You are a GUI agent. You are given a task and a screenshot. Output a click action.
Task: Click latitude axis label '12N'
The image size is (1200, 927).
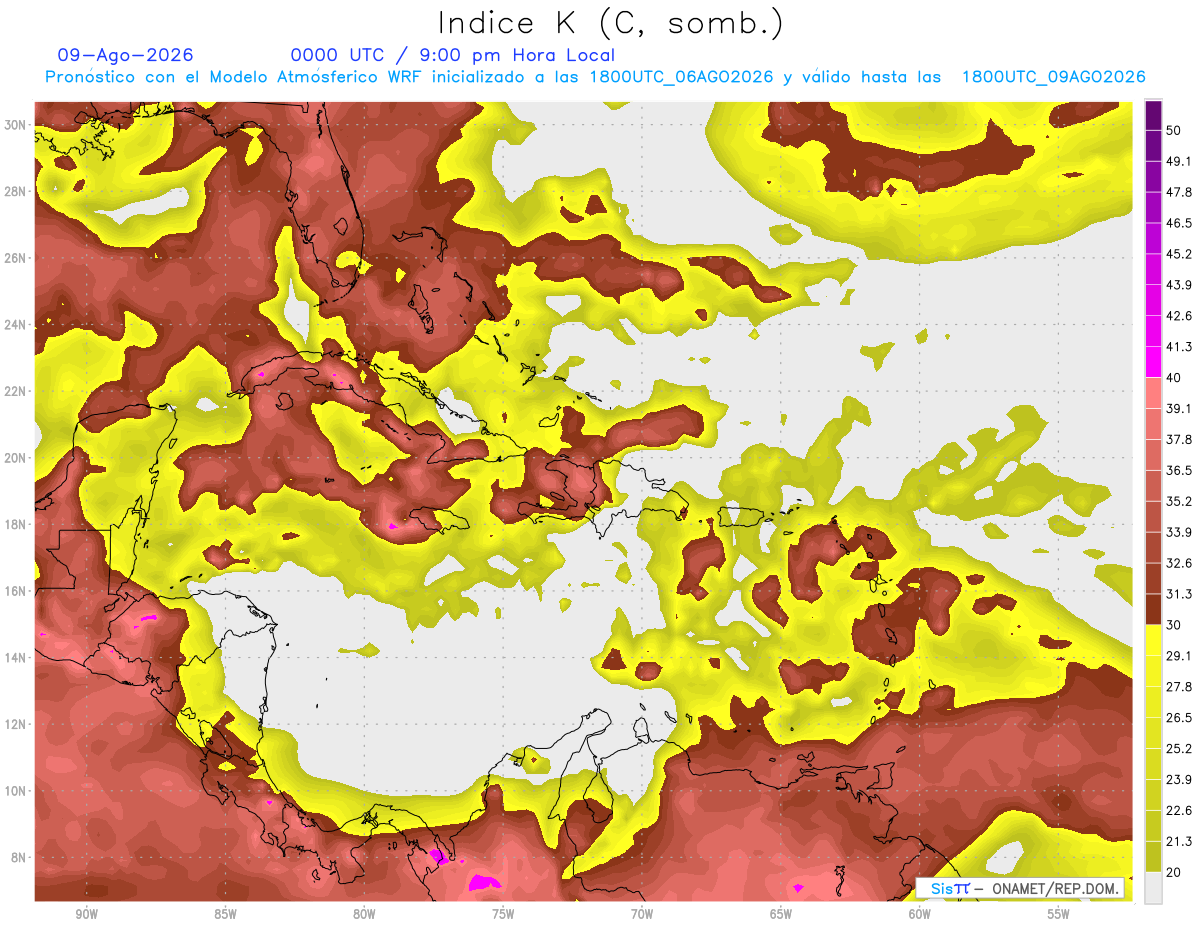coord(15,724)
